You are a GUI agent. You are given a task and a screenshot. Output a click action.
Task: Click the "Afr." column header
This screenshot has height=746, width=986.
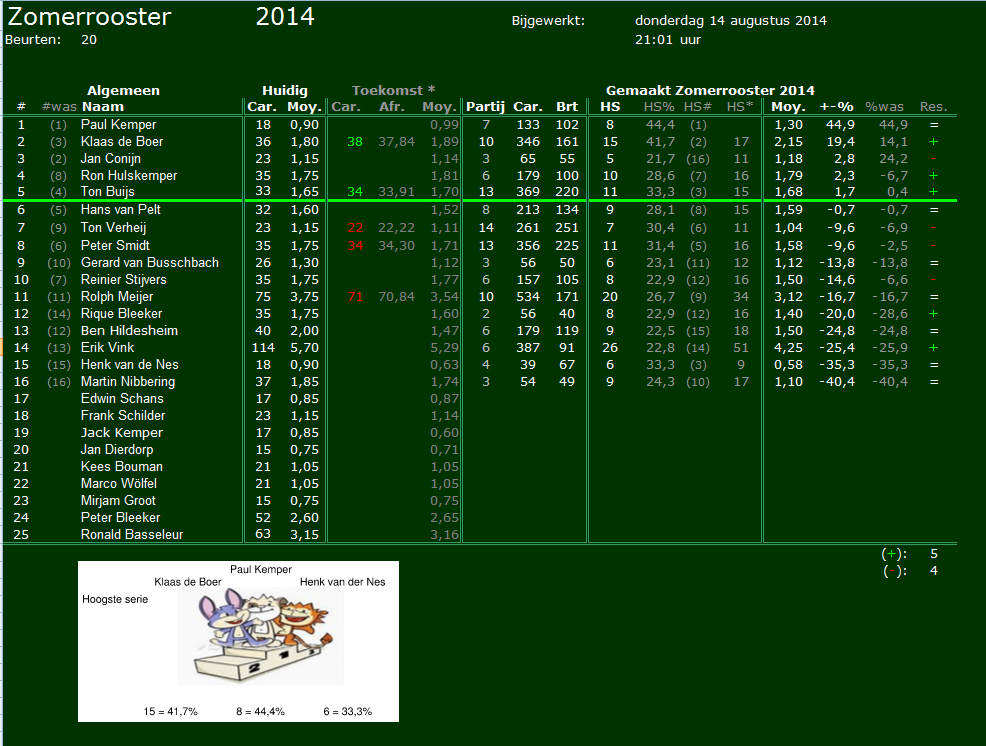point(391,107)
